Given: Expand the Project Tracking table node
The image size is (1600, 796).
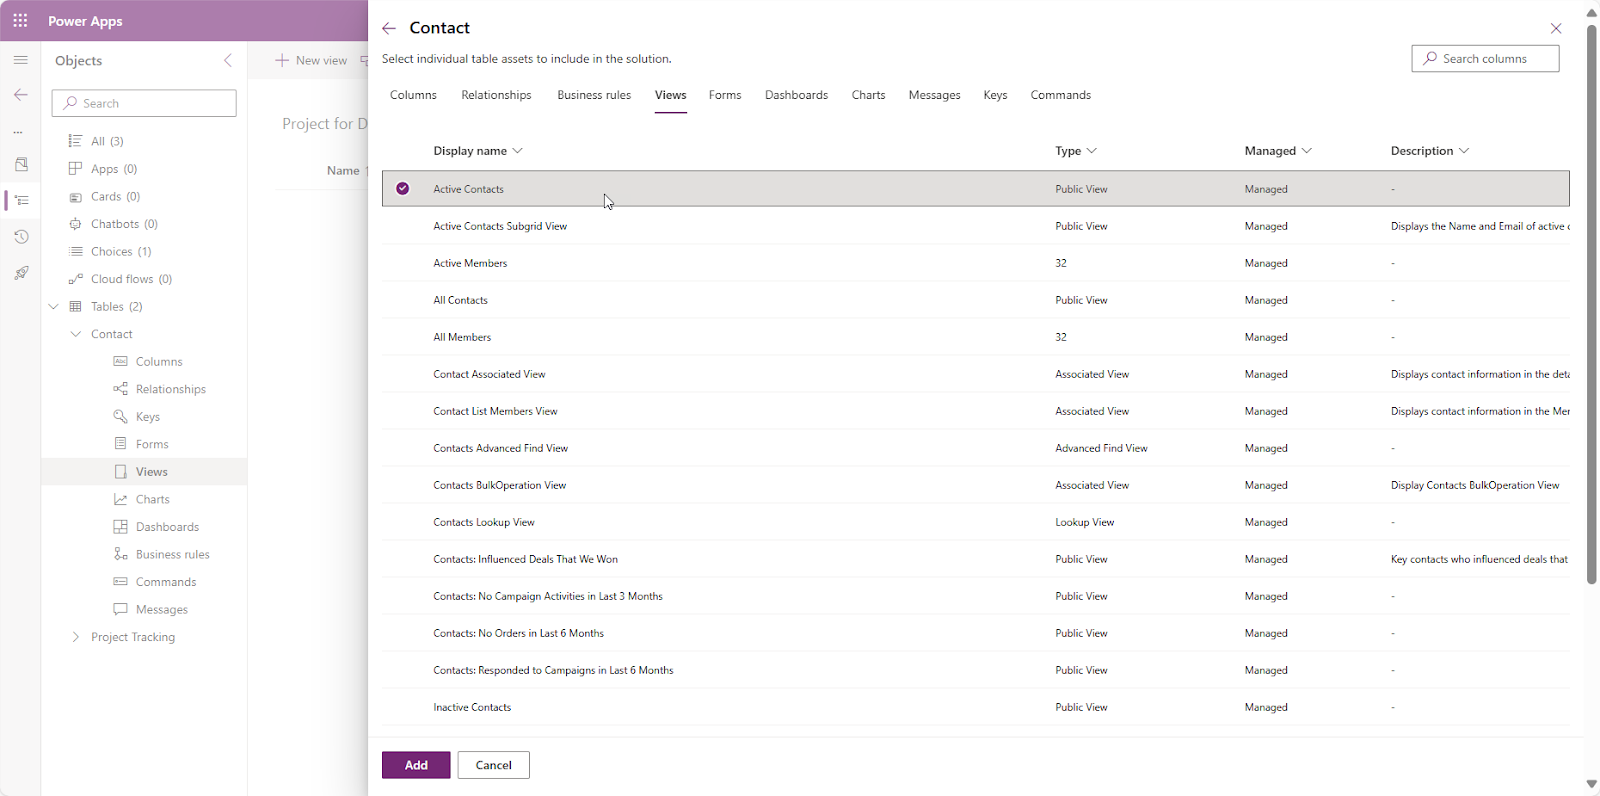Looking at the screenshot, I should [x=76, y=637].
